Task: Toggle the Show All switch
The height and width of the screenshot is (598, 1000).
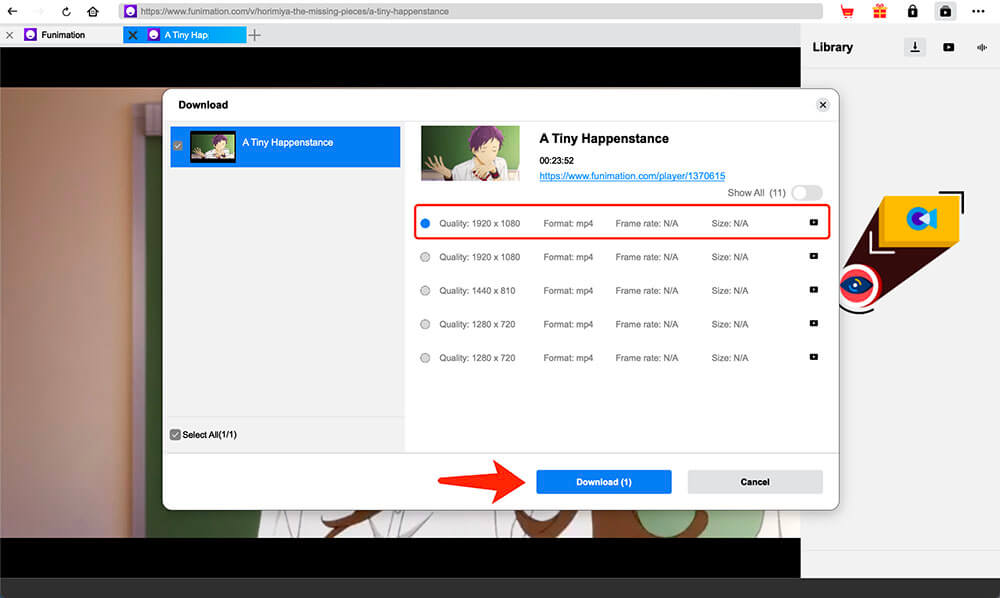Action: tap(806, 193)
